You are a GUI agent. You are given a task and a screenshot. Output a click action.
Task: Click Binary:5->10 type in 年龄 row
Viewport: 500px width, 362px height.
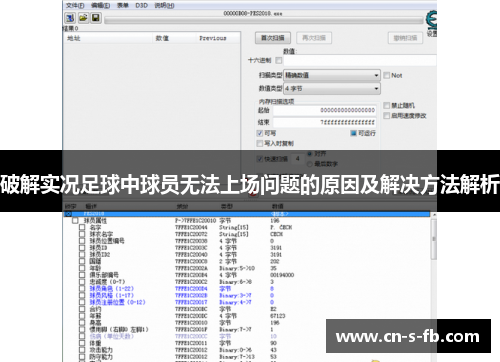pyautogui.click(x=237, y=268)
